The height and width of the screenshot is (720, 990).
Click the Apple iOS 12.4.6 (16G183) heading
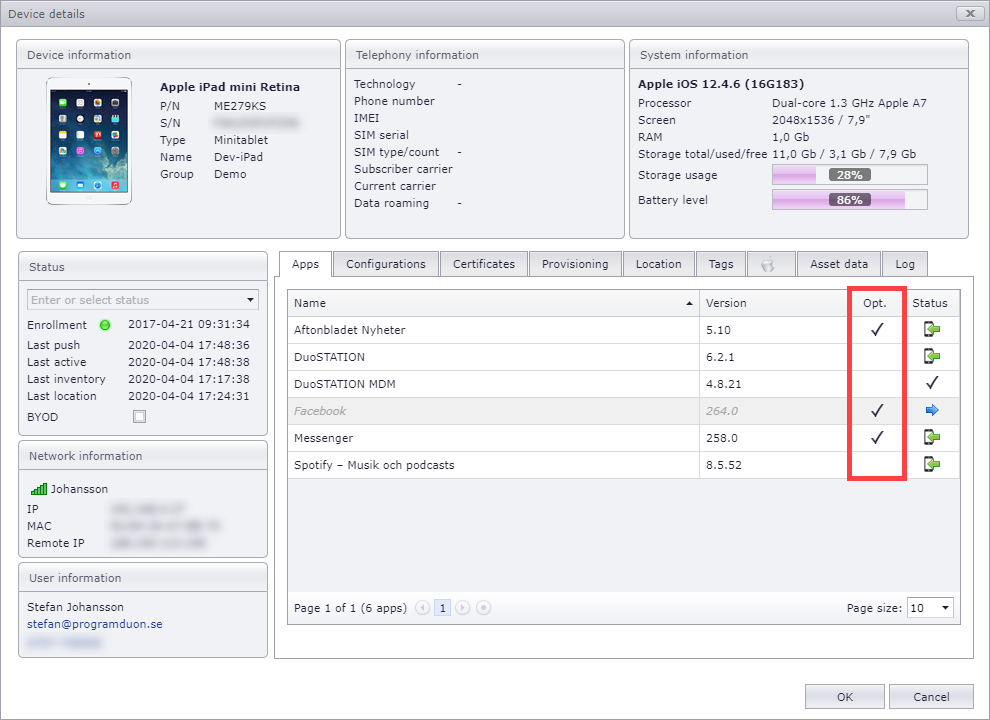tap(720, 84)
